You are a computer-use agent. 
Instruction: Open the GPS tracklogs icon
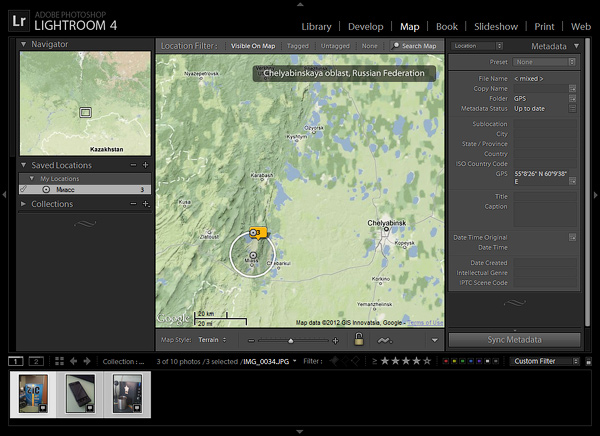click(385, 340)
